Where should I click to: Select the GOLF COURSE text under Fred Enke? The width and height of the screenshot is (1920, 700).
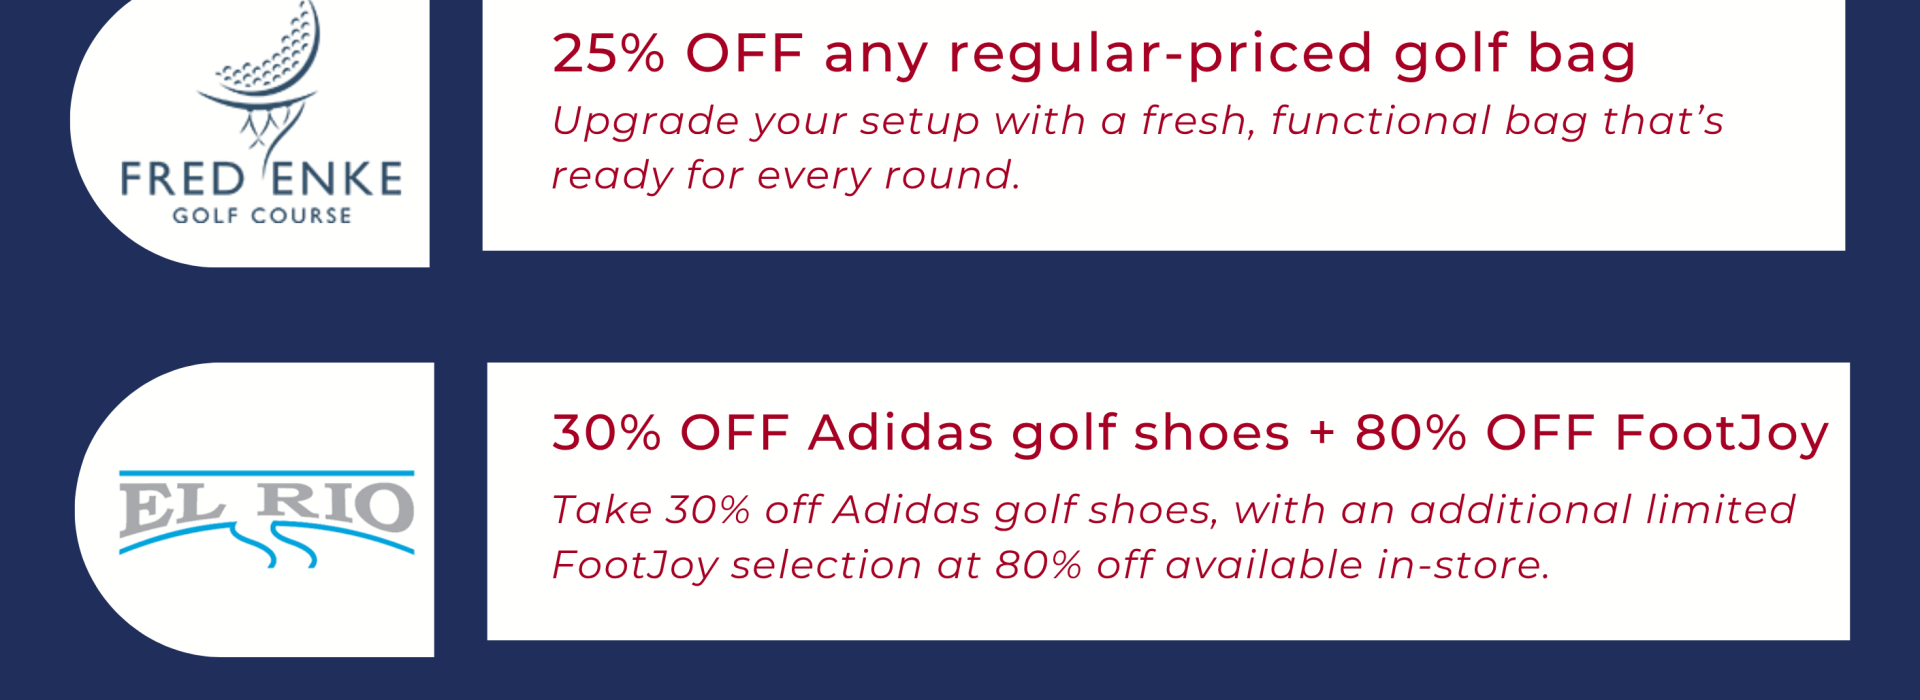[262, 215]
